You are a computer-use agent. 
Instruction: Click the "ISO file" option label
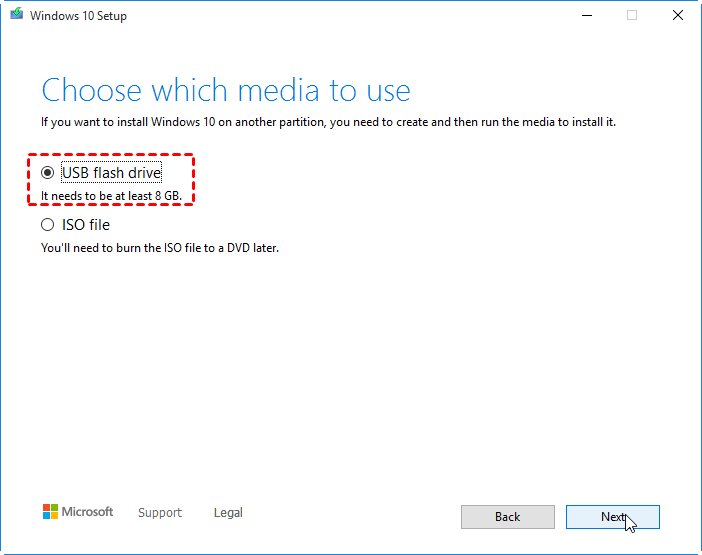point(86,225)
